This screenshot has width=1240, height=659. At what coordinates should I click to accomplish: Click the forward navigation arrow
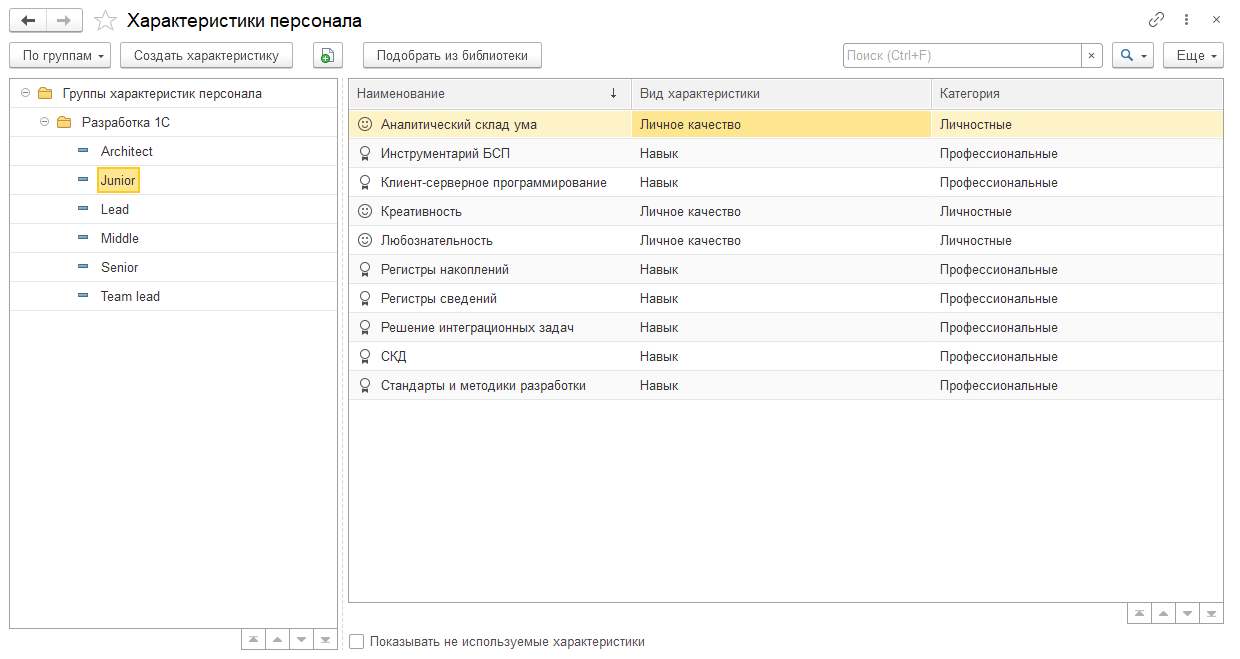[x=64, y=20]
